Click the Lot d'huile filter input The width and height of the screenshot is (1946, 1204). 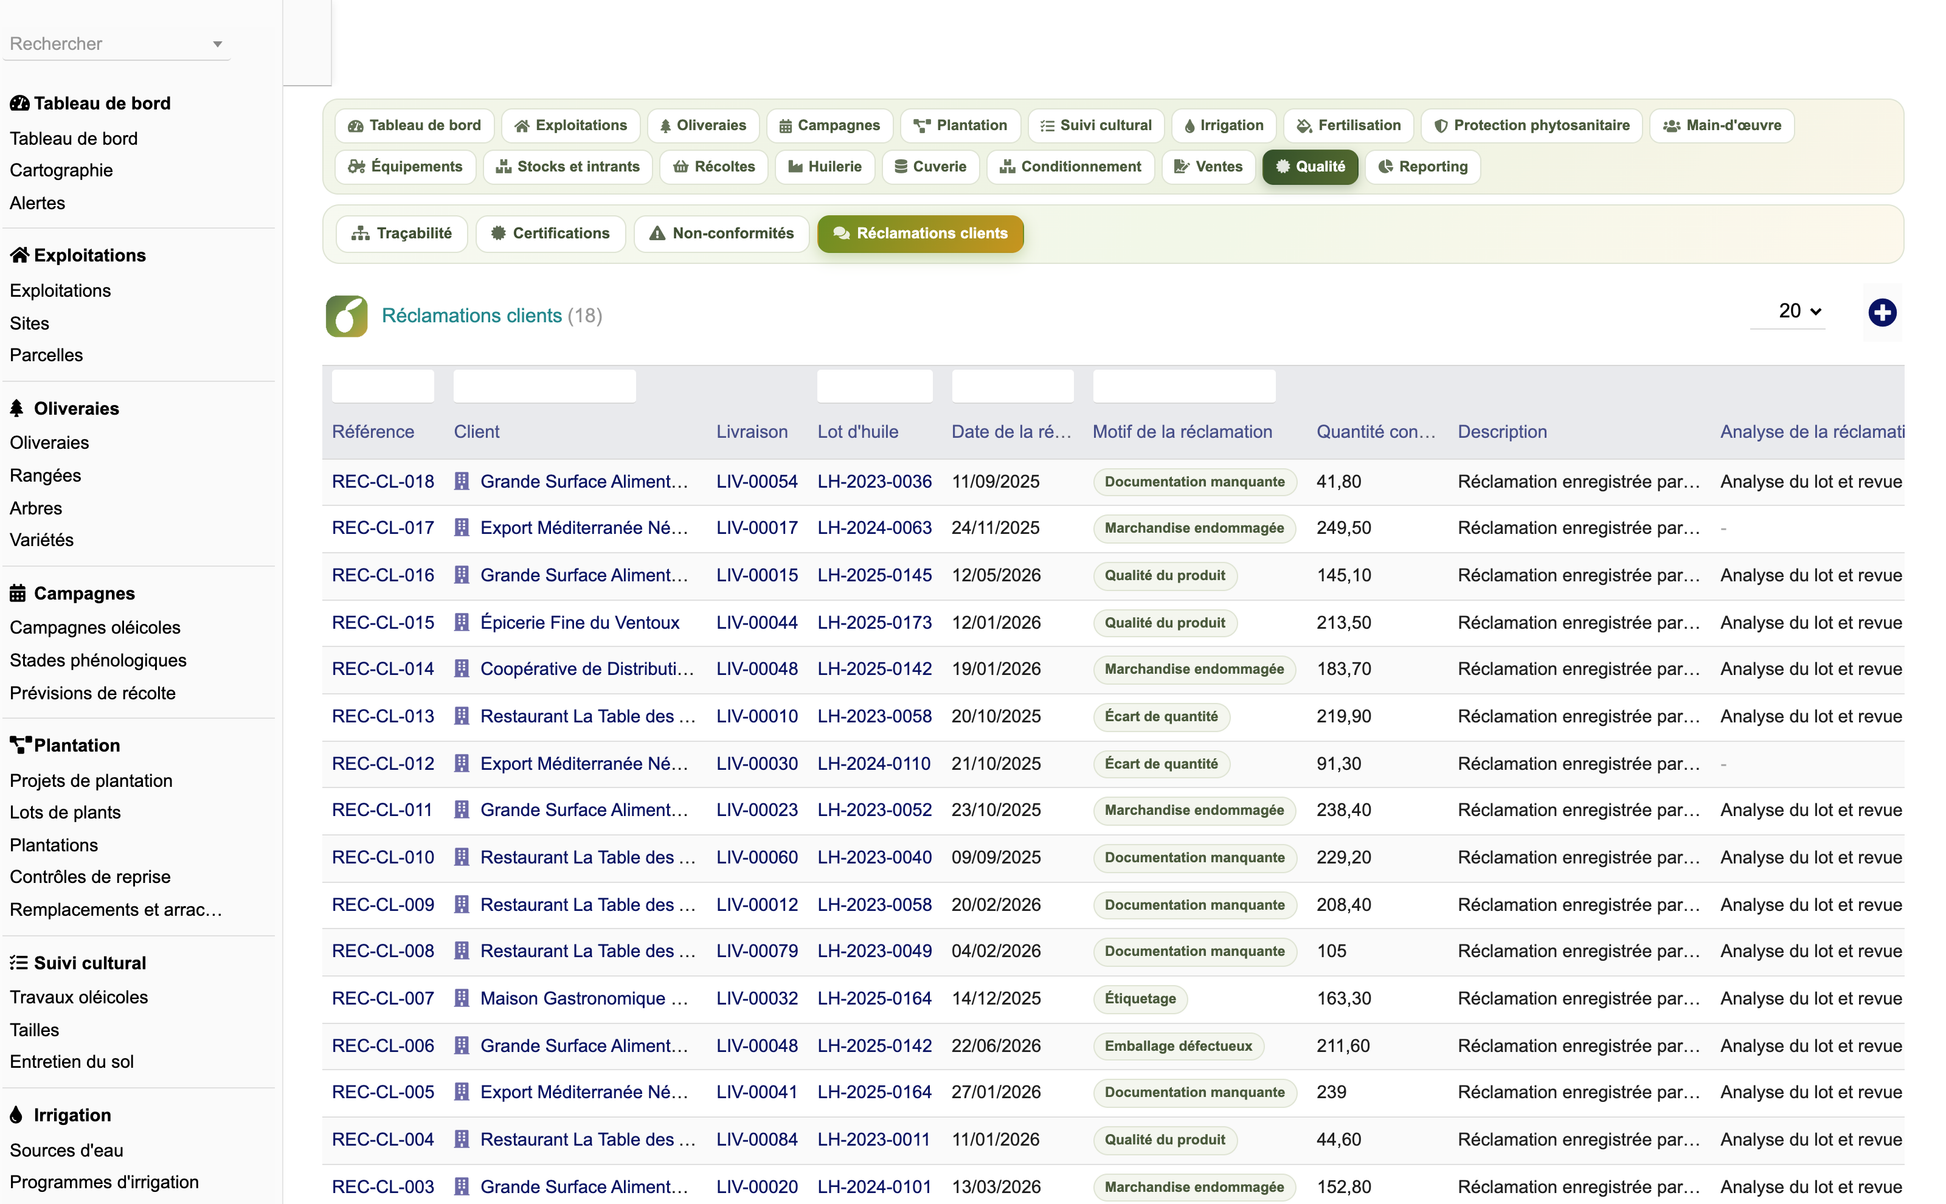[x=875, y=386]
